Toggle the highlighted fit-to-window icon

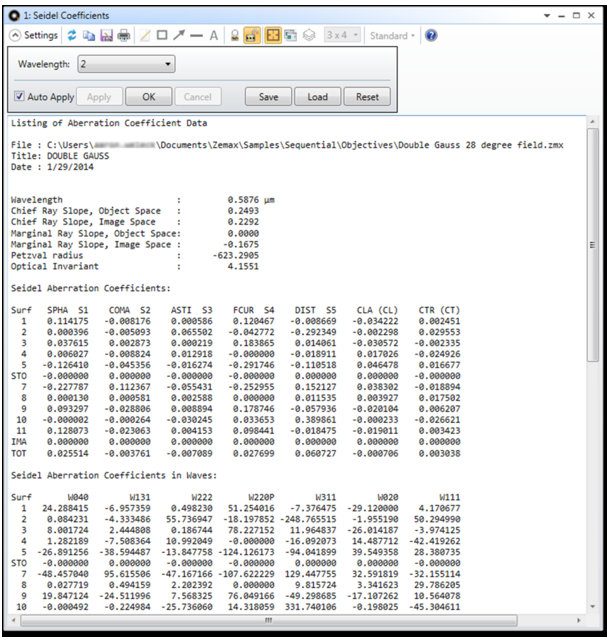point(273,36)
